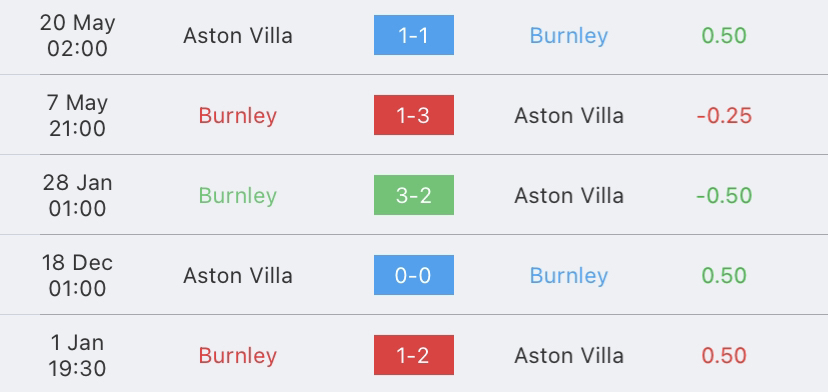
Task: Click the red 1-3 score box
Action: tap(413, 115)
